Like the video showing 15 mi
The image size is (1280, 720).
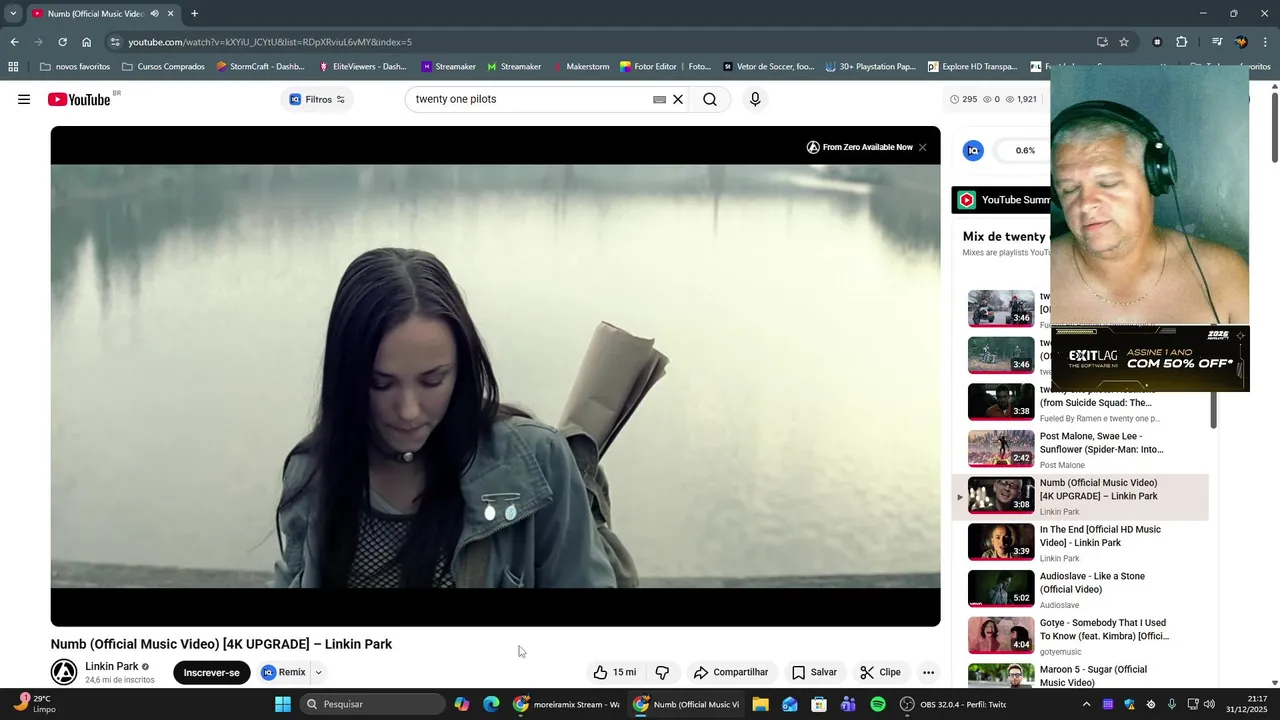[614, 672]
